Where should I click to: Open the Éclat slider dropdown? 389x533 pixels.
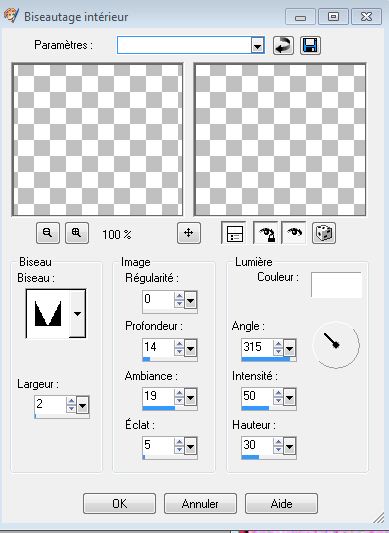click(190, 446)
